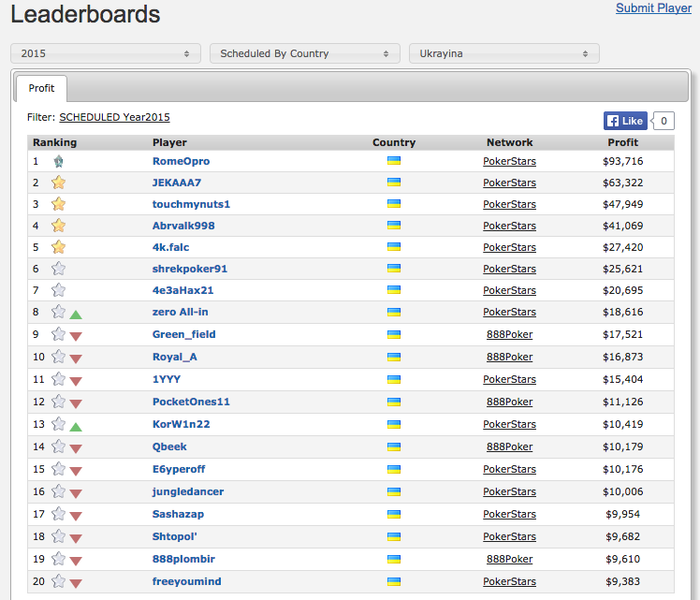Open the Scheduled By Country dropdown
This screenshot has height=600, width=700.
coord(305,54)
